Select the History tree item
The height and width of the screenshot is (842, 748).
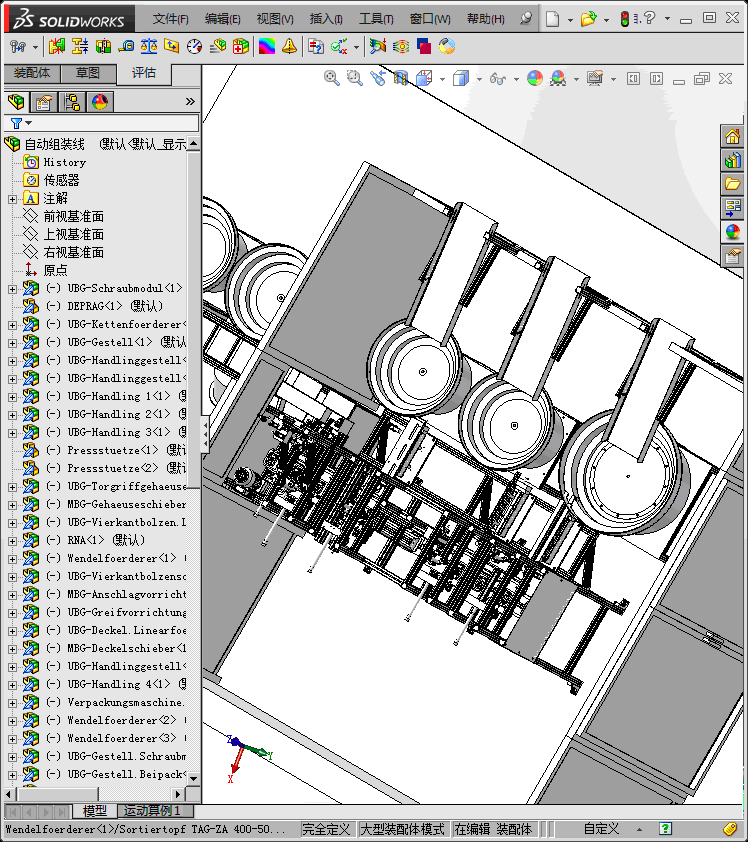tap(64, 162)
